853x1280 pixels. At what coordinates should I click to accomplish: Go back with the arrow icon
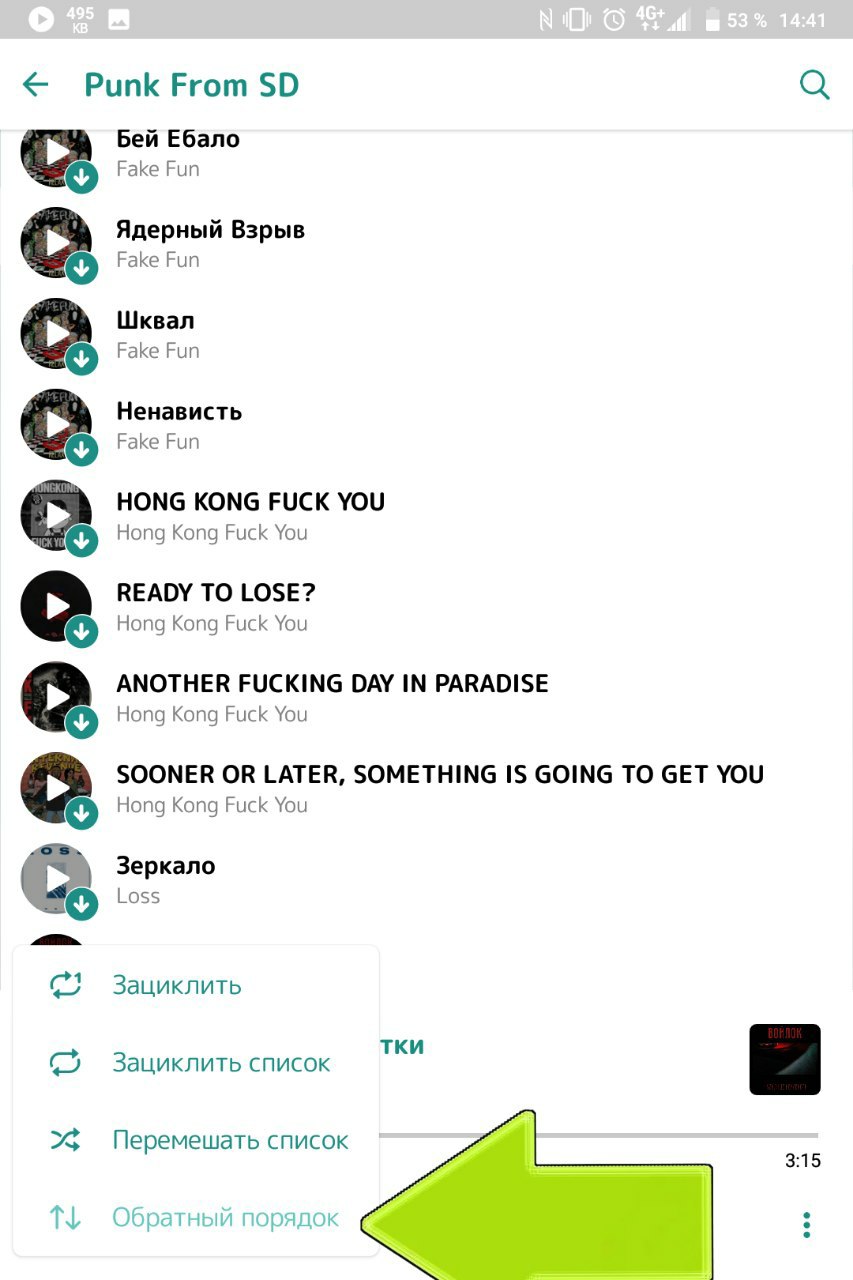click(x=36, y=85)
